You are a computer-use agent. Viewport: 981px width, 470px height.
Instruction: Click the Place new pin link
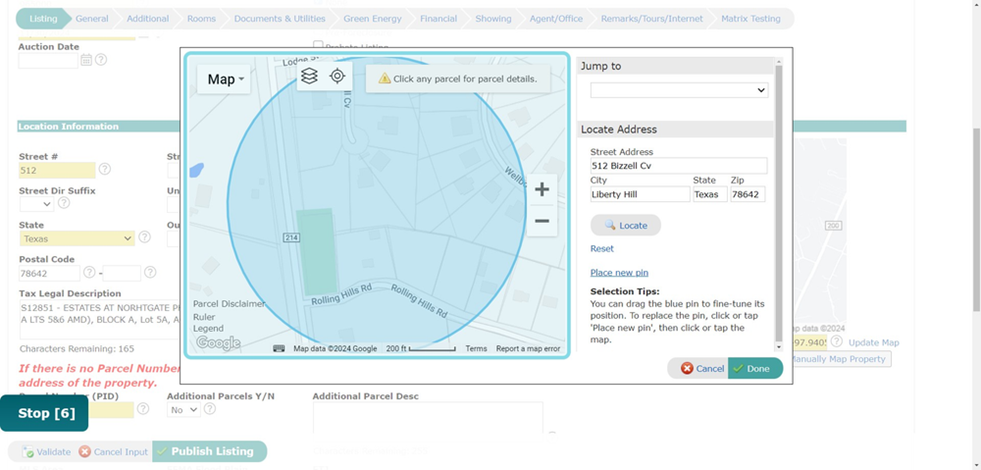point(619,272)
